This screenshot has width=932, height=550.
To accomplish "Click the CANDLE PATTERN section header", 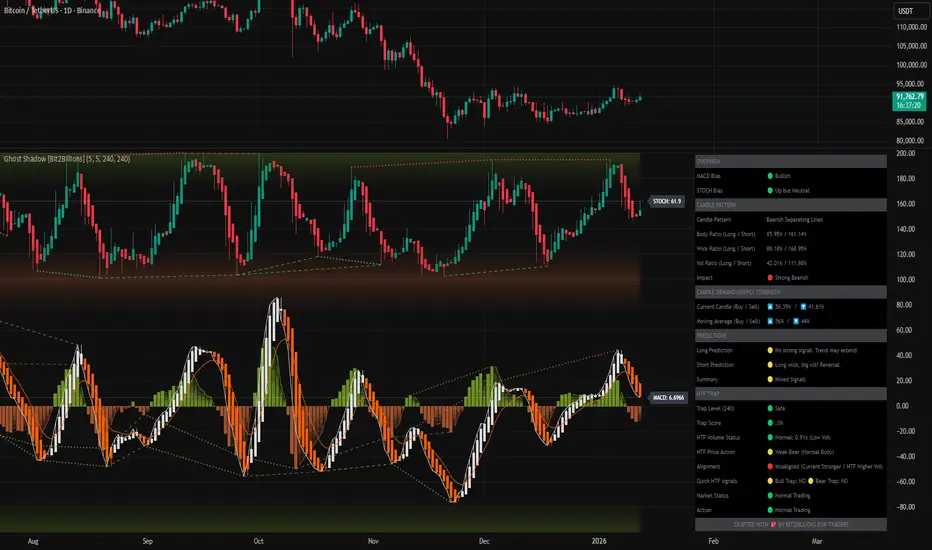I will [x=791, y=205].
